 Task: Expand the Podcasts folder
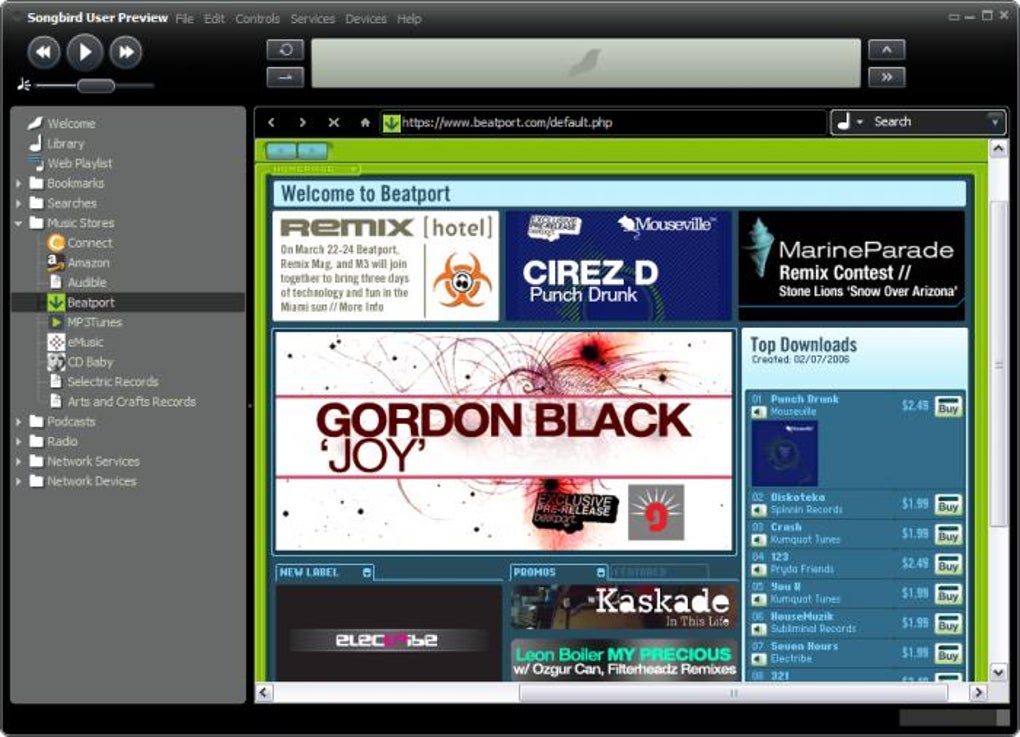coord(18,422)
